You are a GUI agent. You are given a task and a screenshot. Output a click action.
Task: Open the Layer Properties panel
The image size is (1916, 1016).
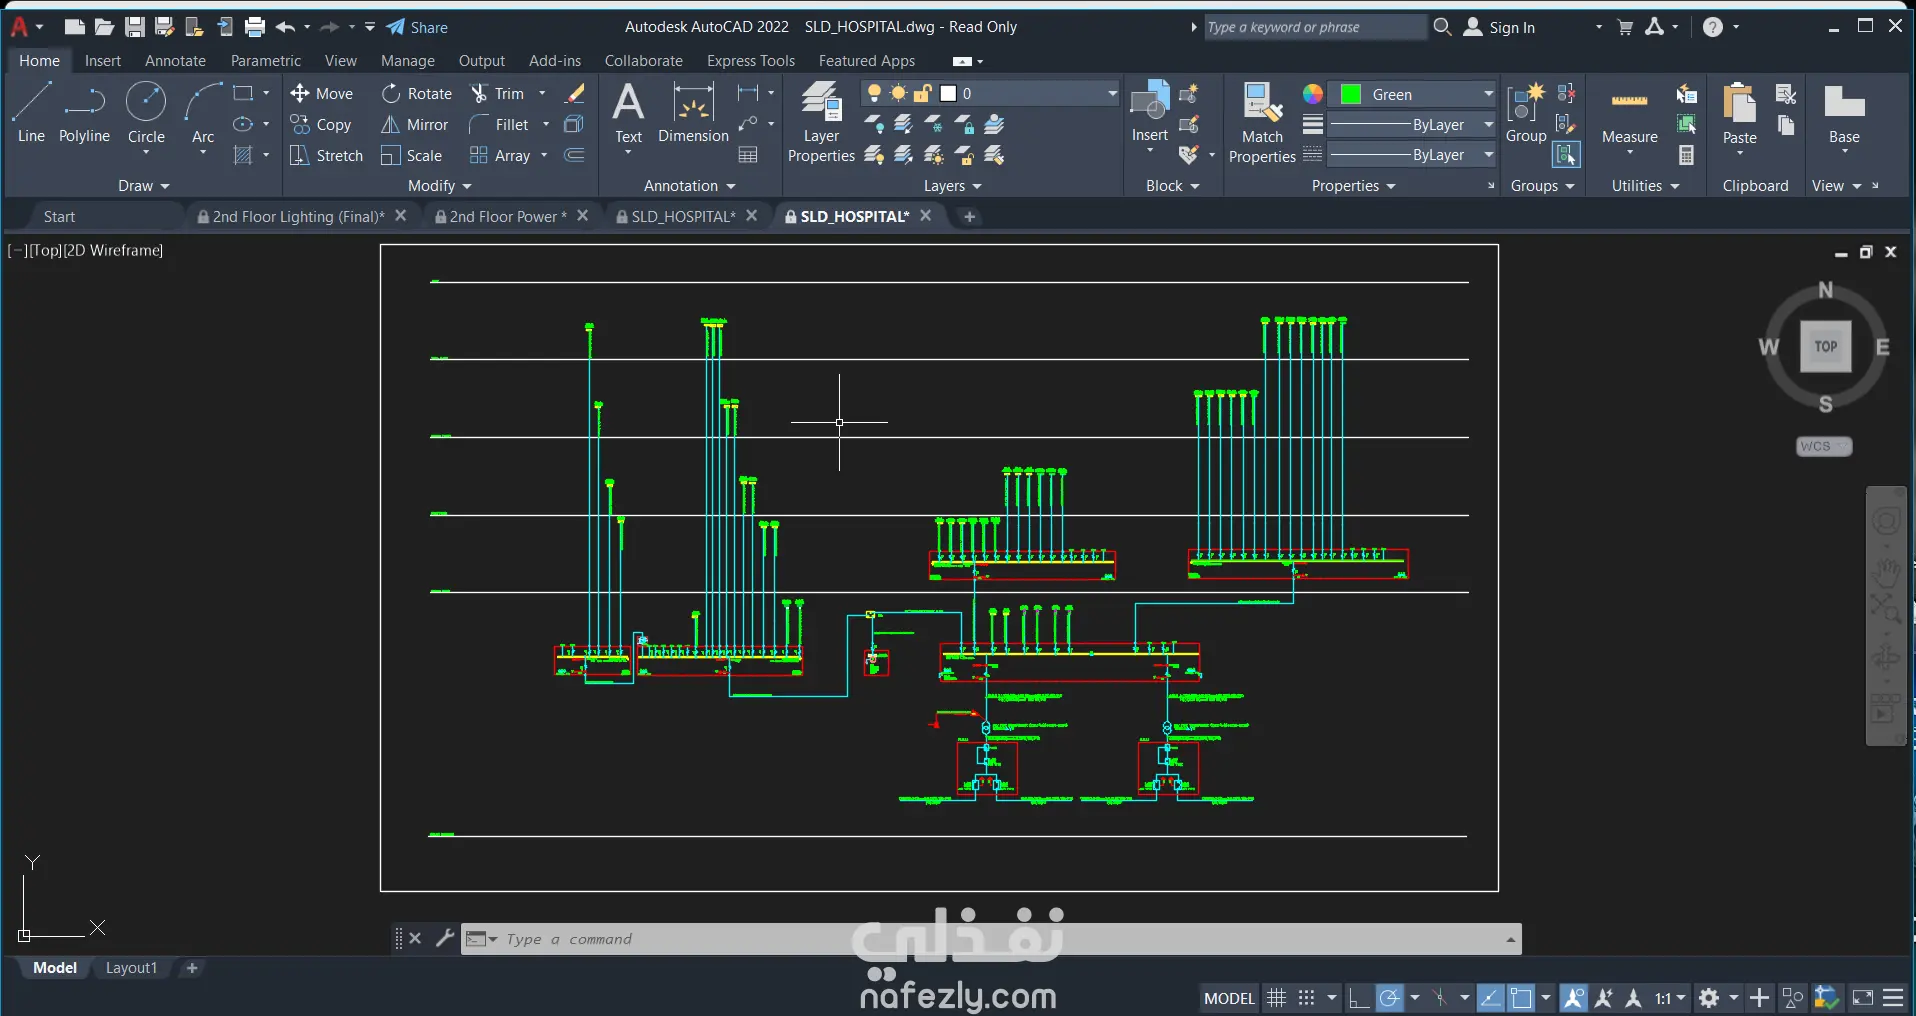821,123
